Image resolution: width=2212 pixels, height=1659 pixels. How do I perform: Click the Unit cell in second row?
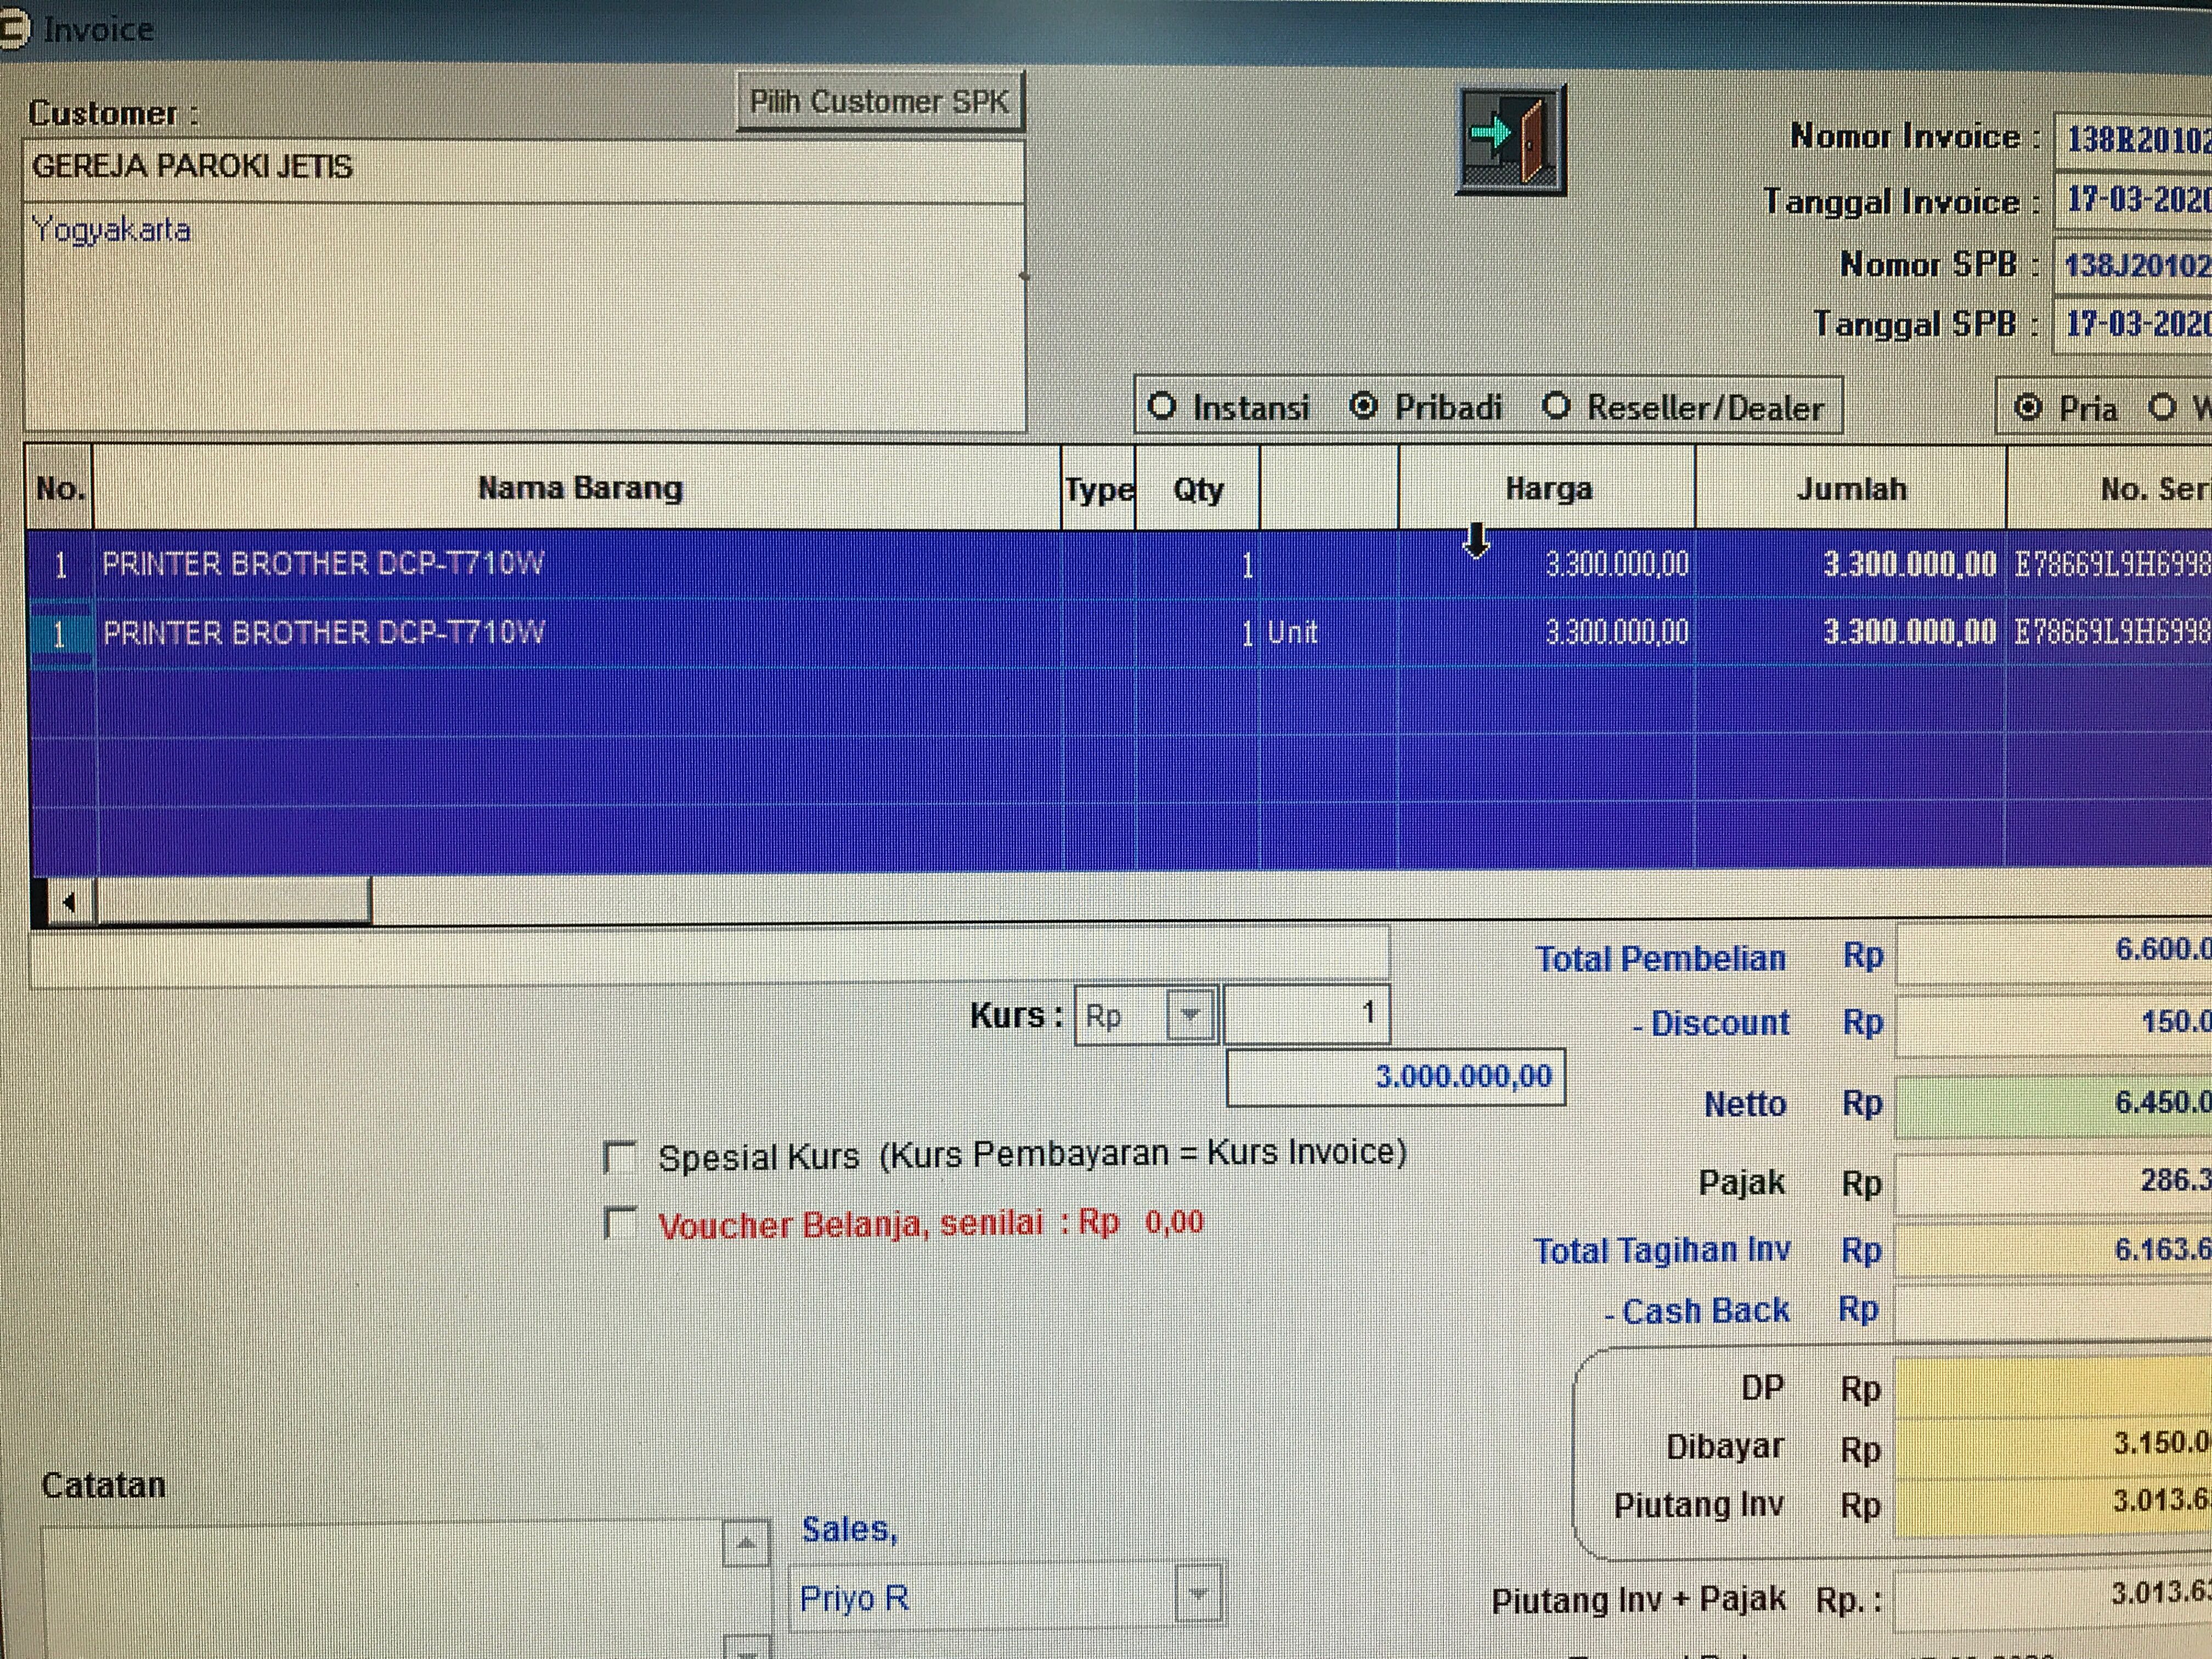tap(1292, 632)
